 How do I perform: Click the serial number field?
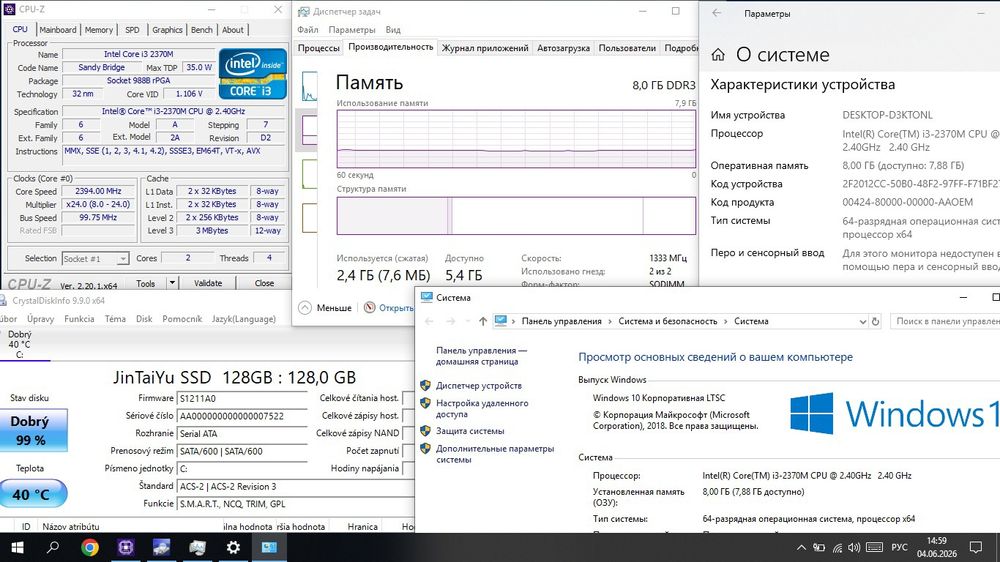[x=242, y=416]
